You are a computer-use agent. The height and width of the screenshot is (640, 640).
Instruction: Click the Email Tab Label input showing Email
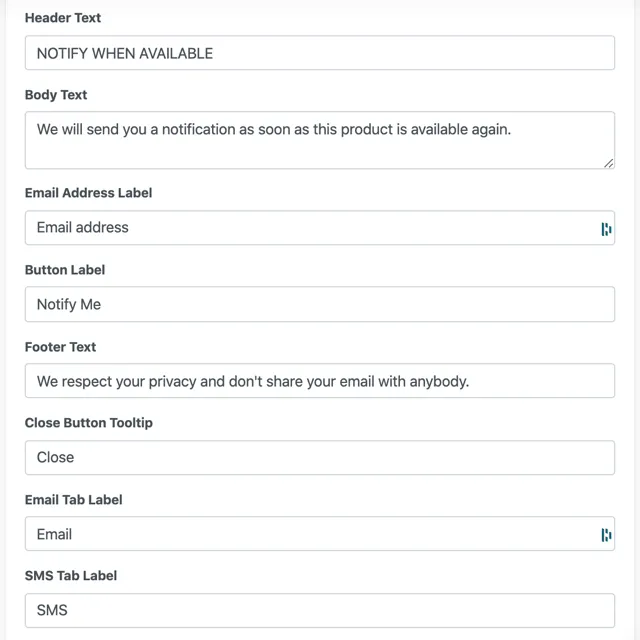pos(320,534)
